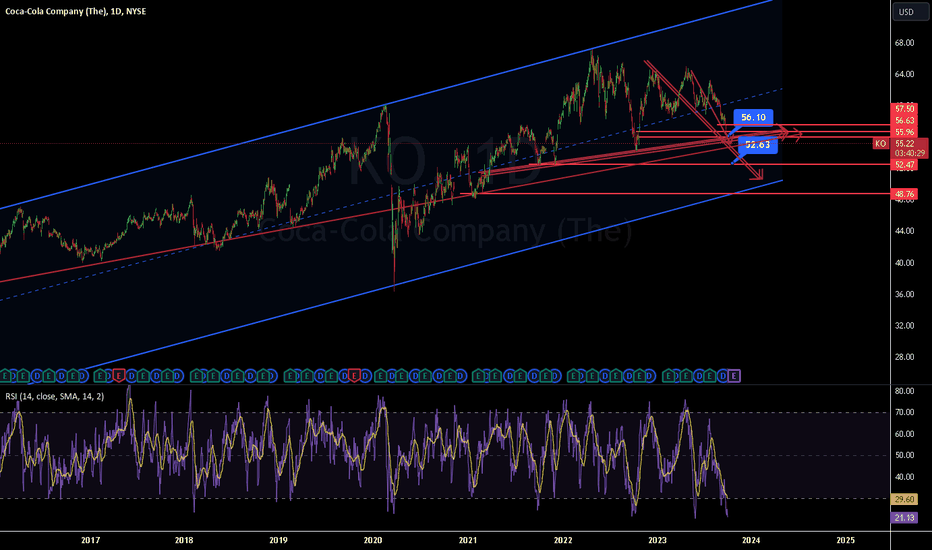Click the 03:40:29 bar countdown

909,153
